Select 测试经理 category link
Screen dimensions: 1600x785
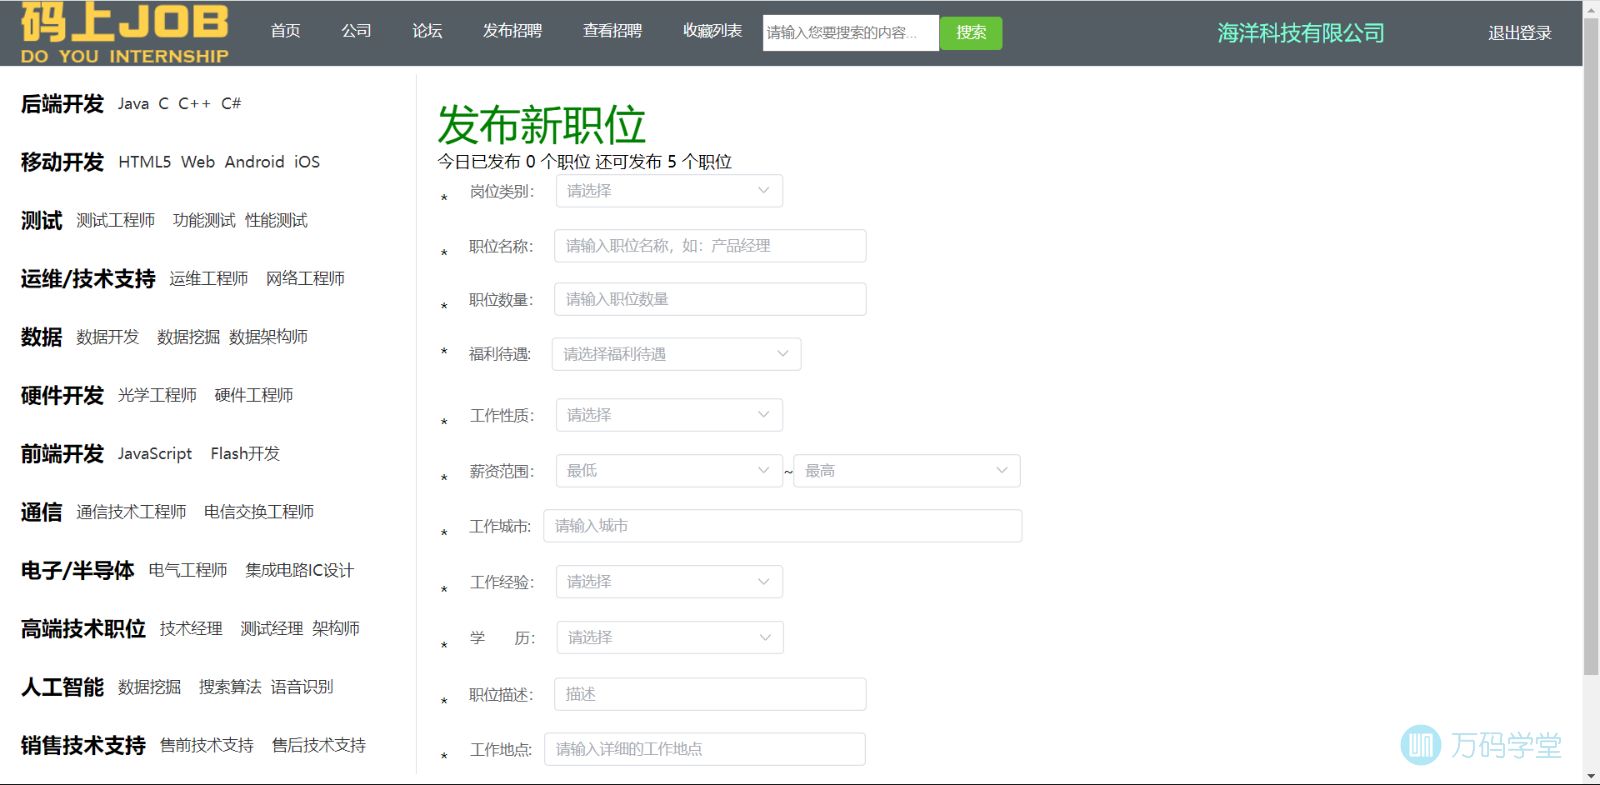pos(272,629)
